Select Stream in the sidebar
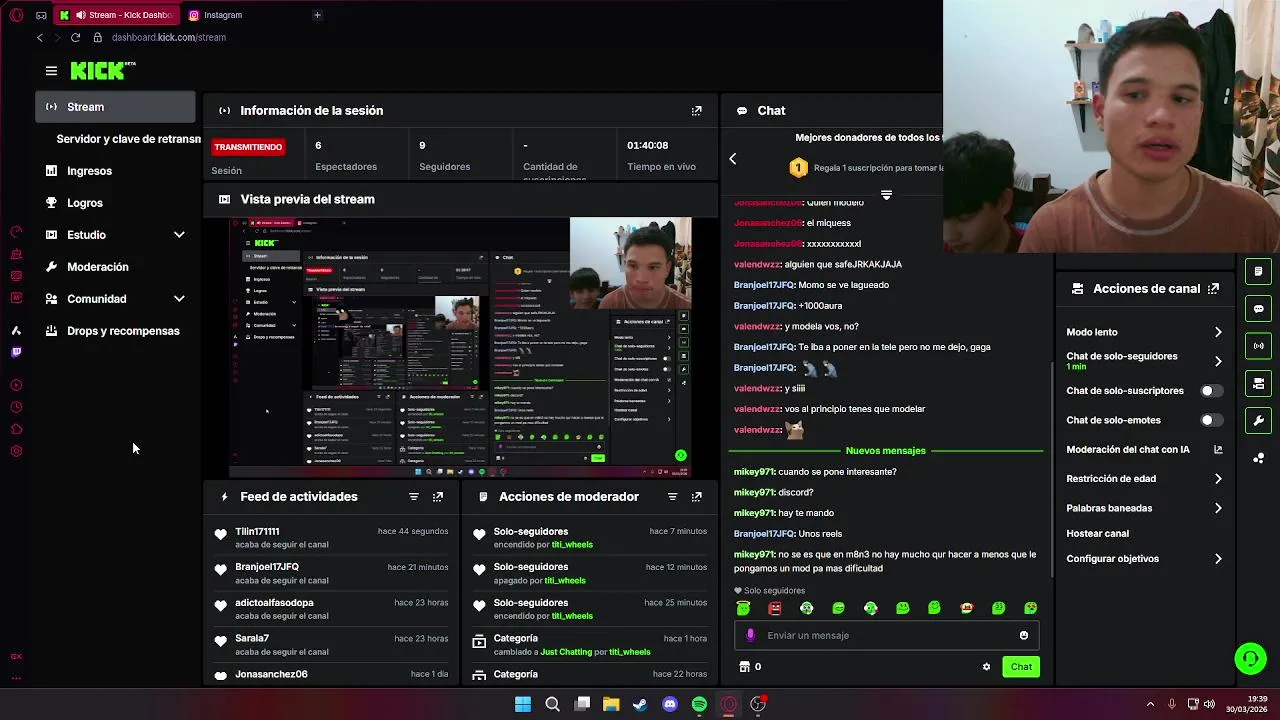The height and width of the screenshot is (720, 1280). click(116, 107)
